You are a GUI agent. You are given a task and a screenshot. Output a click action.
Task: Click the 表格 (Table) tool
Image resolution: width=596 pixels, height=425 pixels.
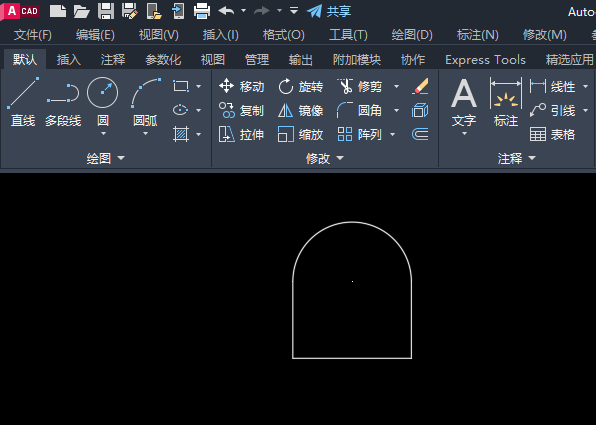point(552,134)
